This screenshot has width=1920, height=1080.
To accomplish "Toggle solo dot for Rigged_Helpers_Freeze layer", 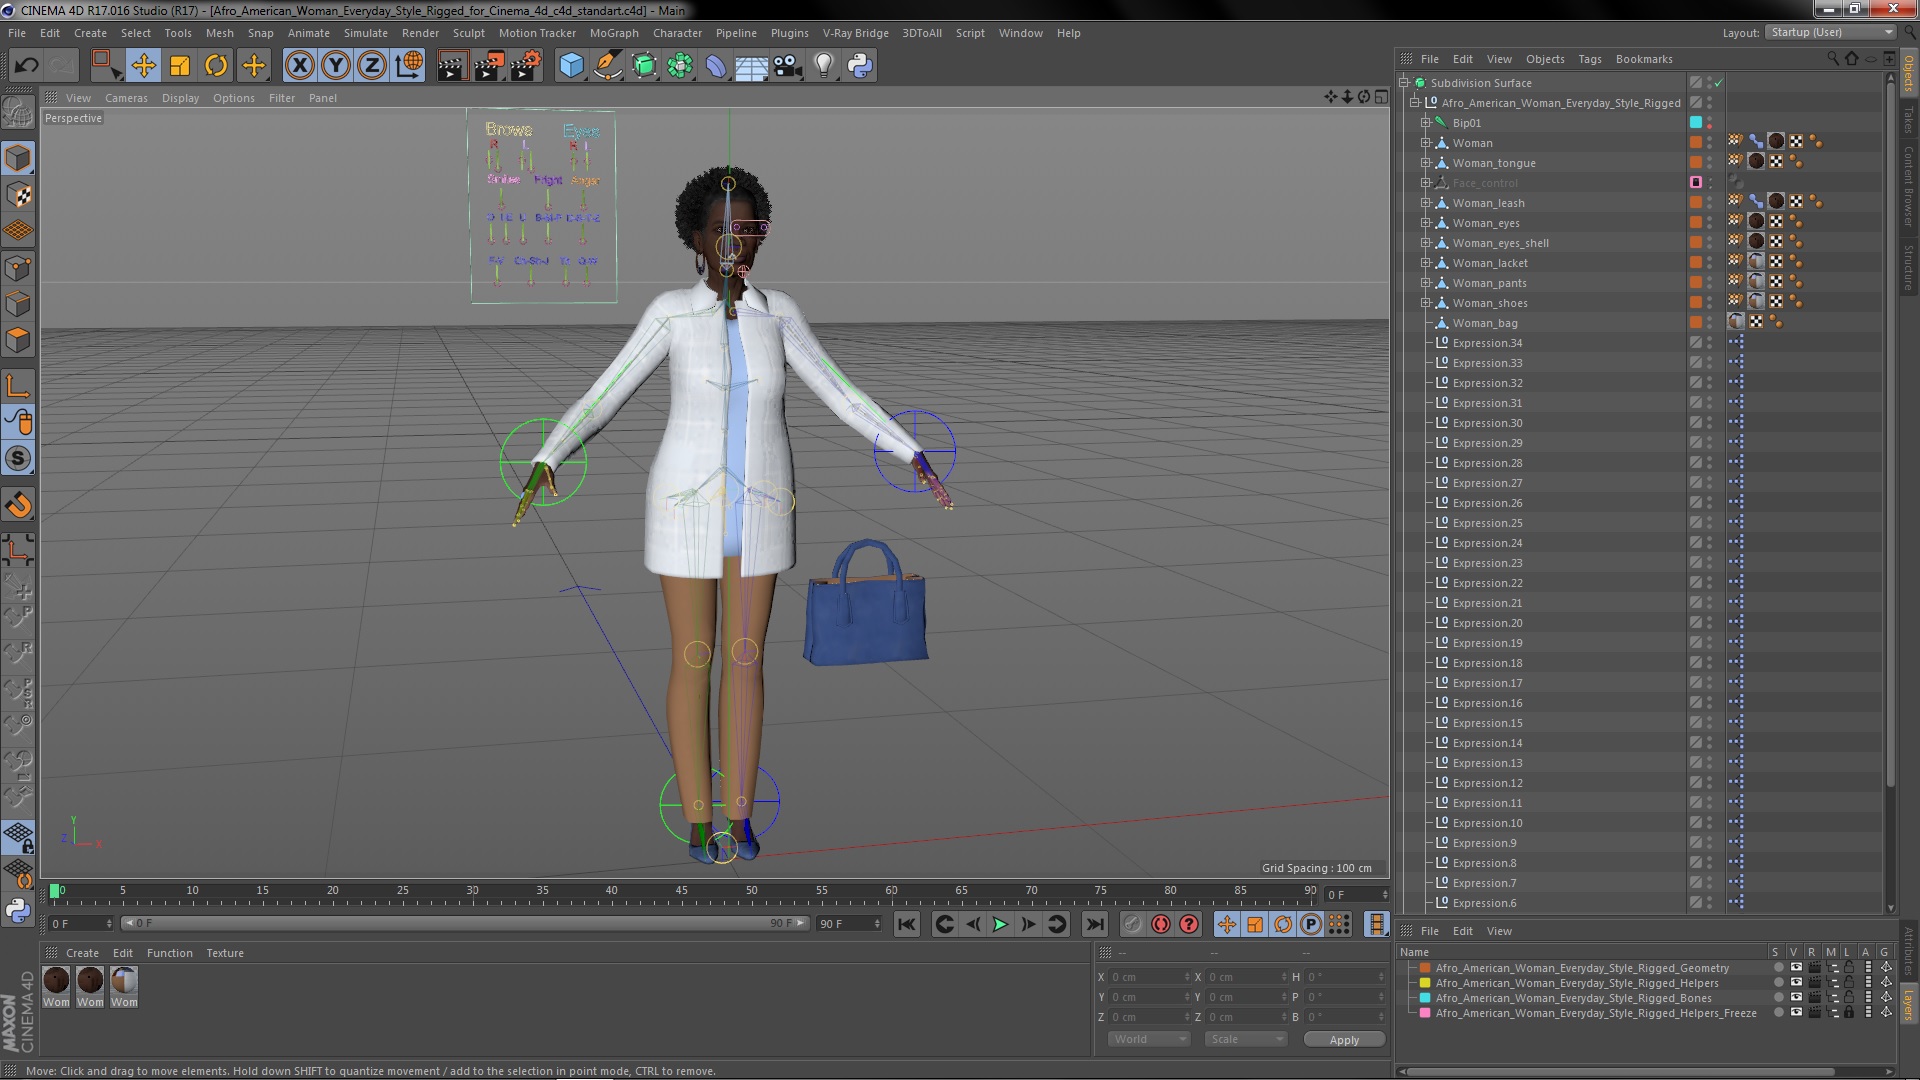I will pyautogui.click(x=1778, y=1013).
